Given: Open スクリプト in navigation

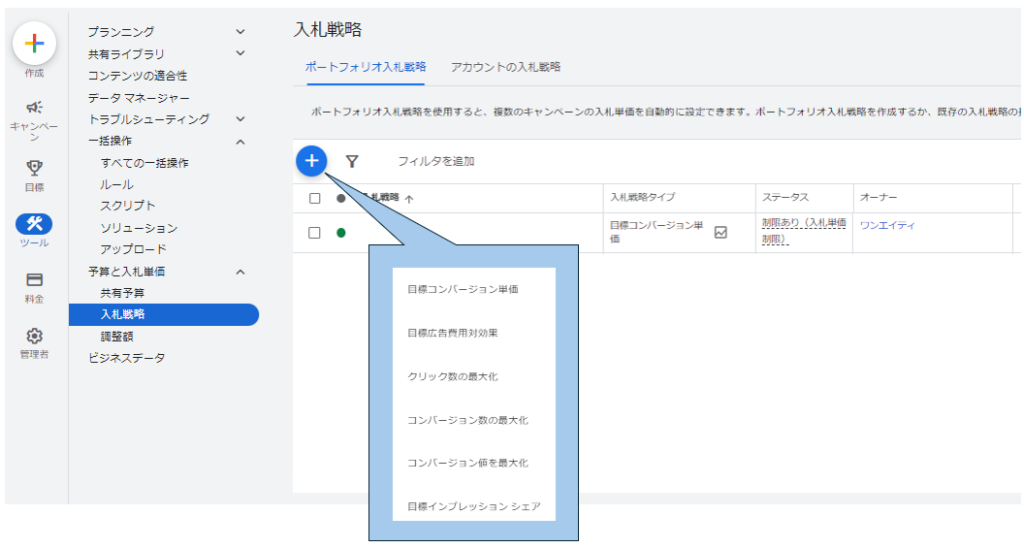Looking at the screenshot, I should [127, 206].
